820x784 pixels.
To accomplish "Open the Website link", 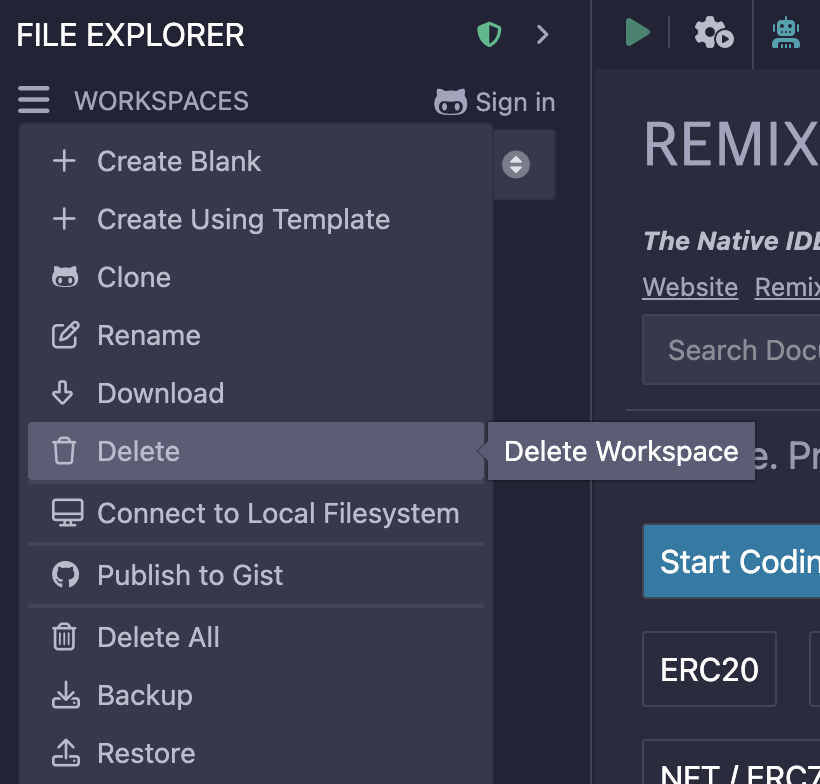I will click(690, 287).
